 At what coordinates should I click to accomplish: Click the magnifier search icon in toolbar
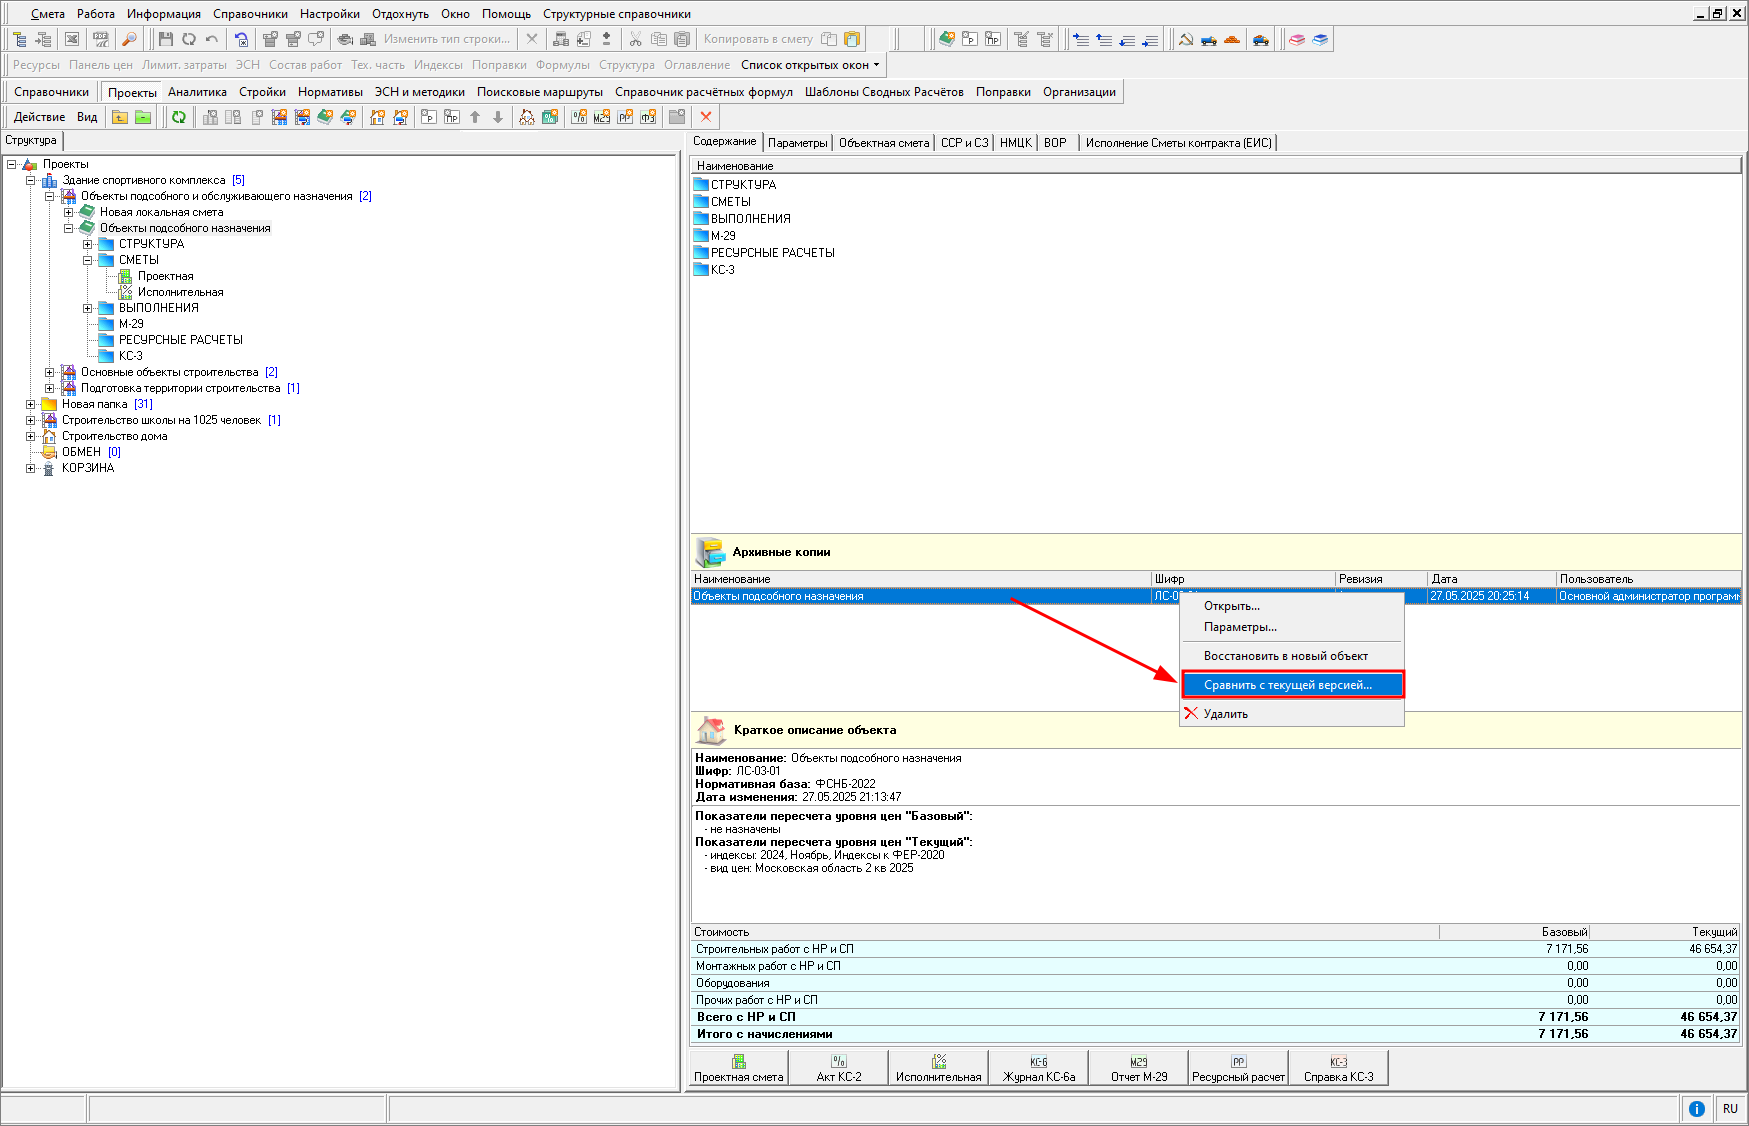point(129,40)
